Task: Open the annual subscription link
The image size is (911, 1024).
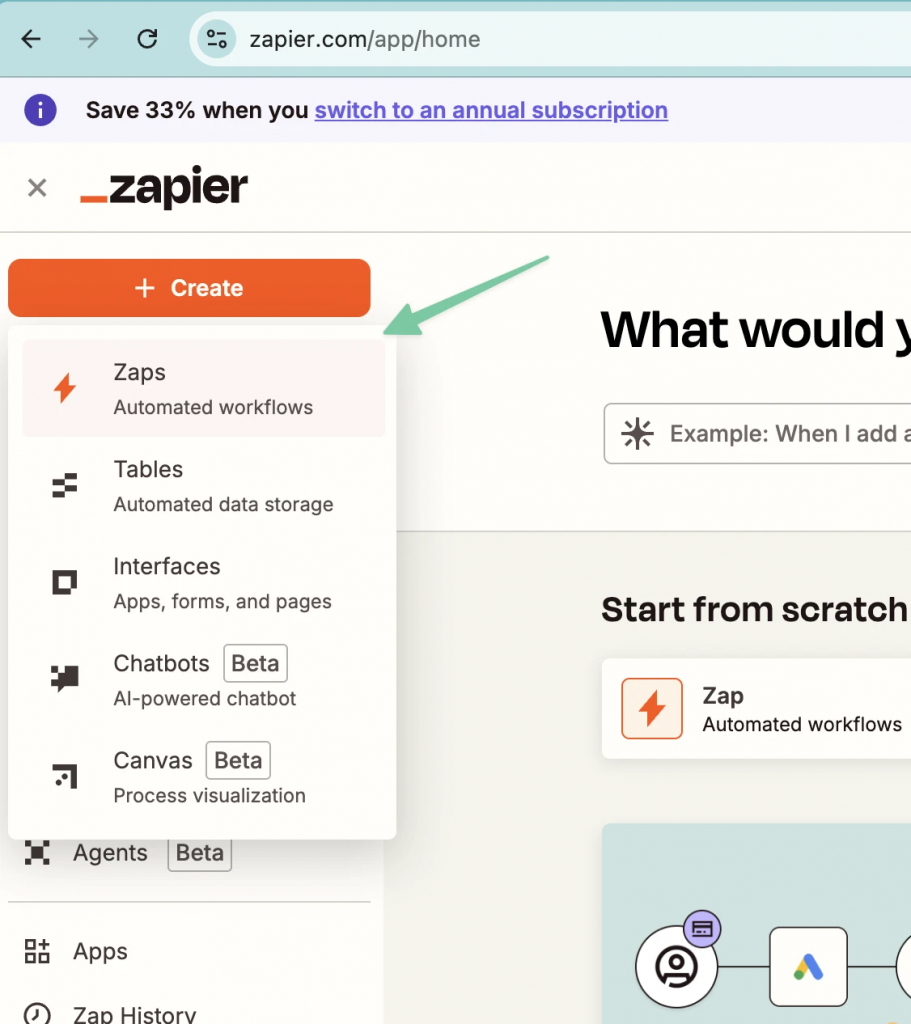Action: coord(490,110)
